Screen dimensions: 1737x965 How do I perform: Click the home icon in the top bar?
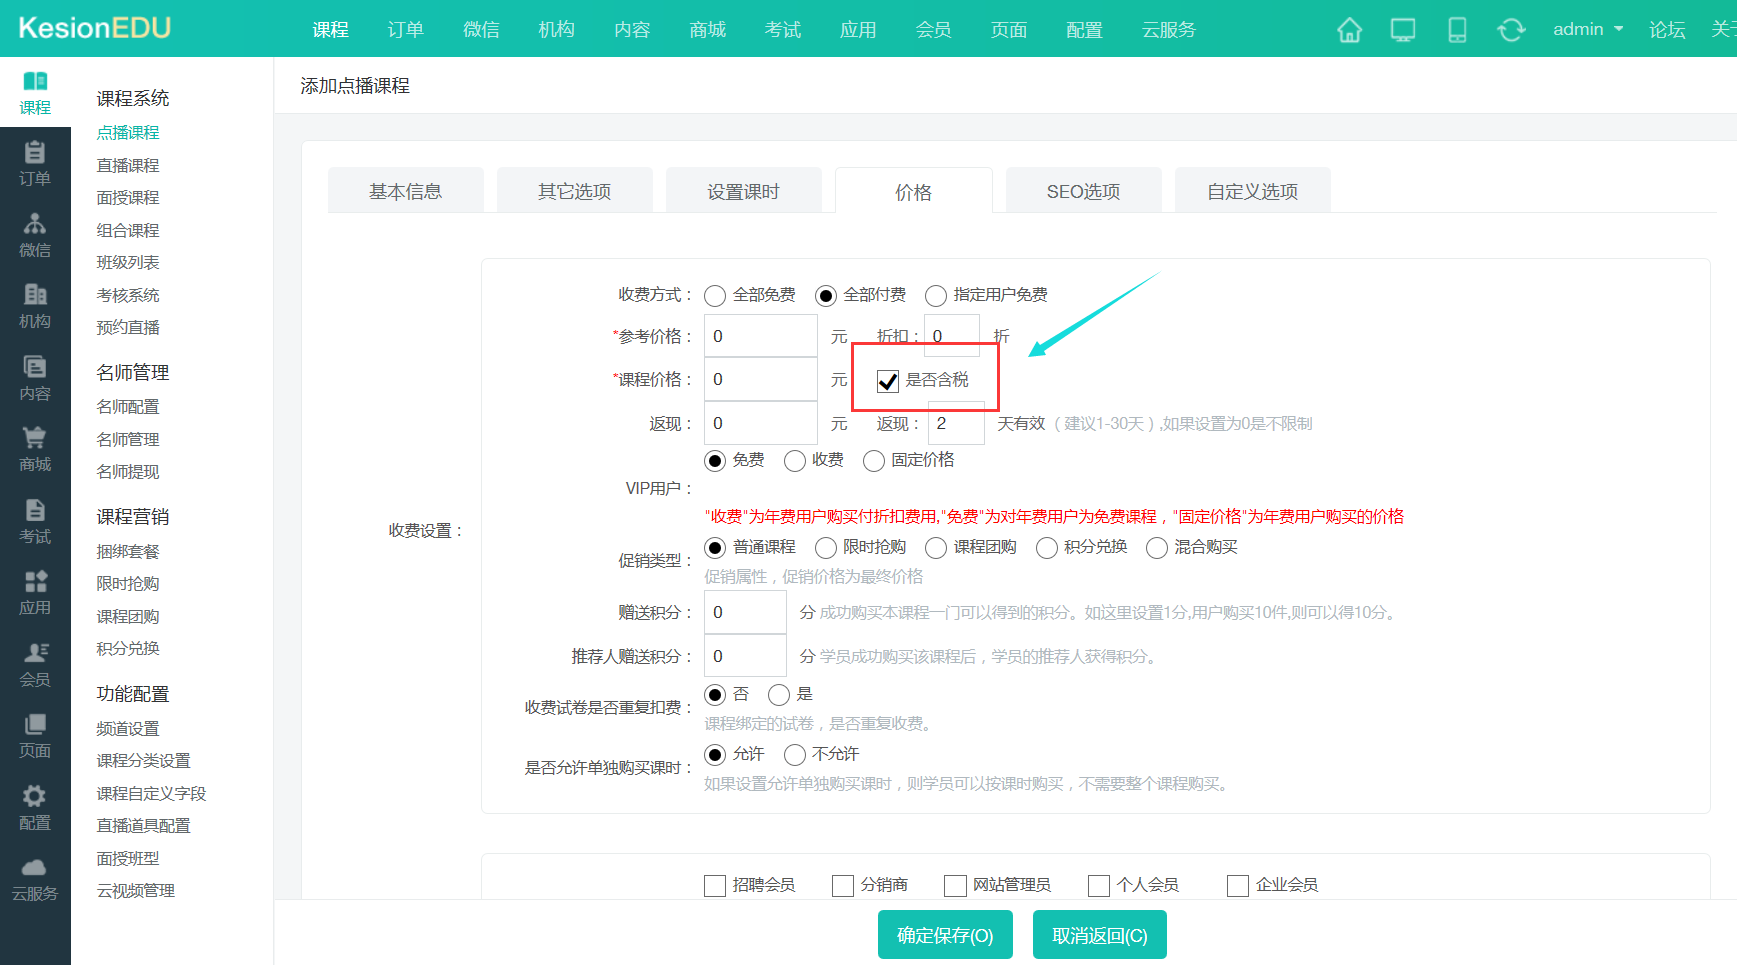pyautogui.click(x=1348, y=30)
